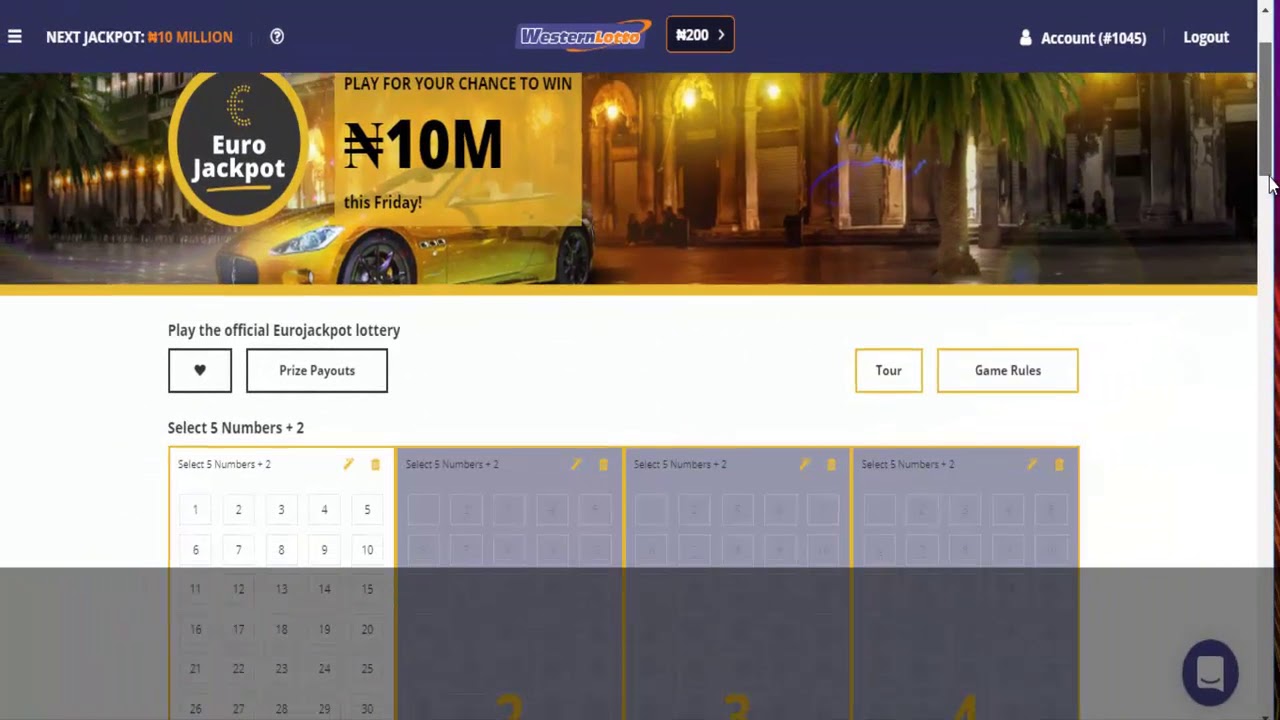The image size is (1280, 720).
Task: Click trash icon on second ticket
Action: click(x=603, y=464)
